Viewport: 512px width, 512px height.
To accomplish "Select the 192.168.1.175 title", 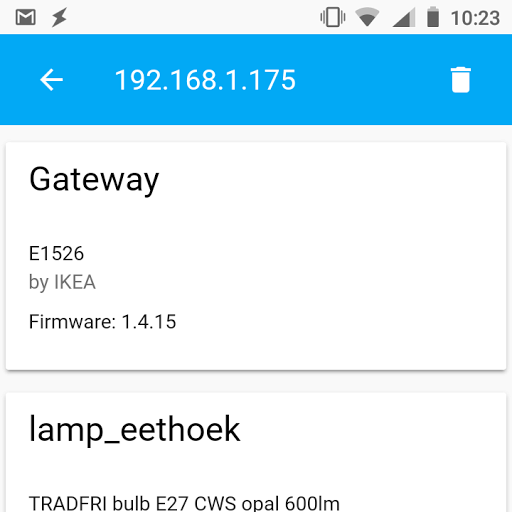I will (205, 80).
